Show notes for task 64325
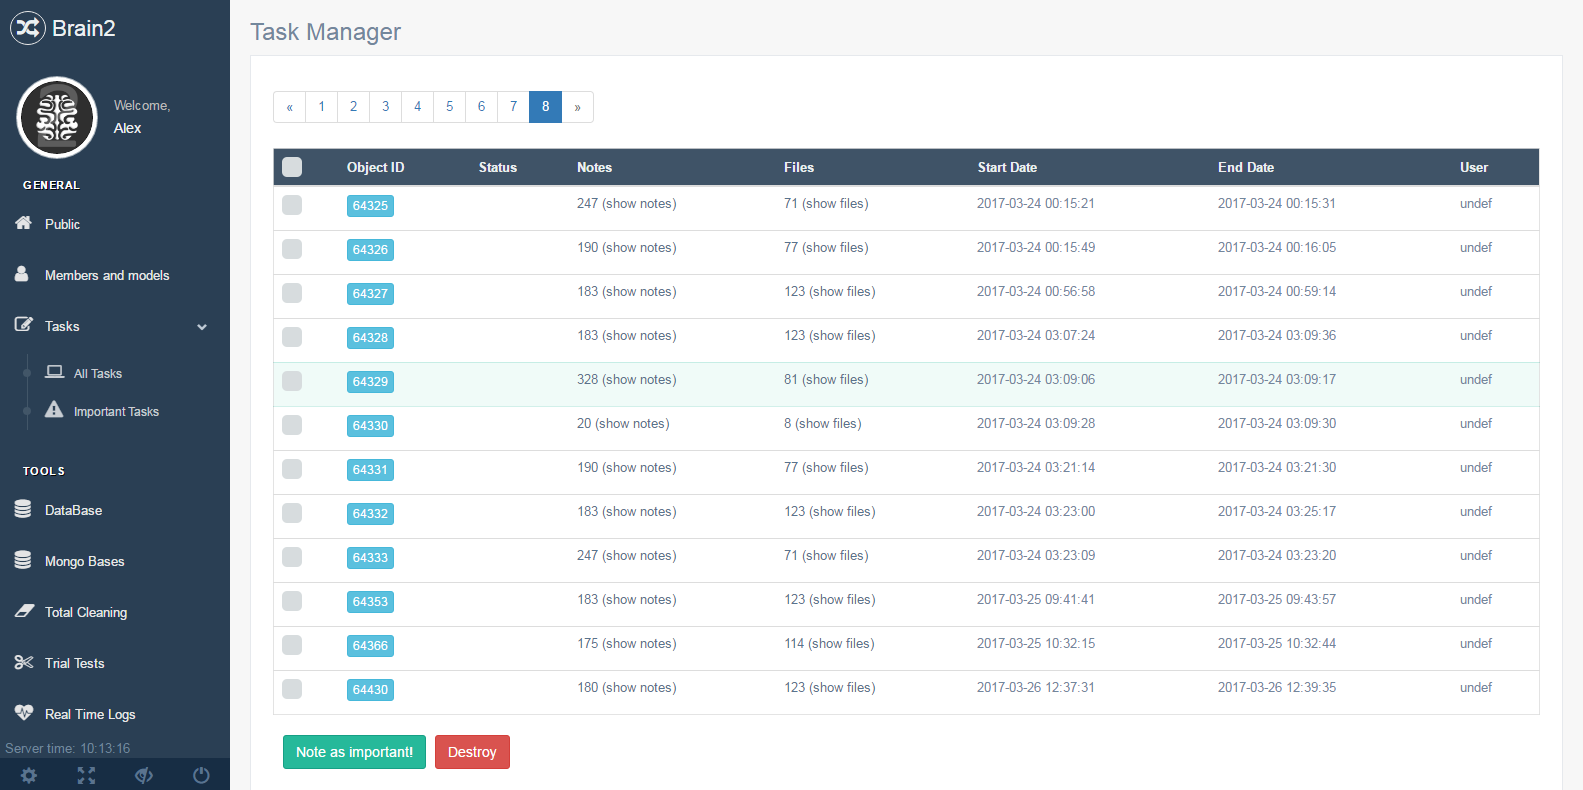 point(639,203)
